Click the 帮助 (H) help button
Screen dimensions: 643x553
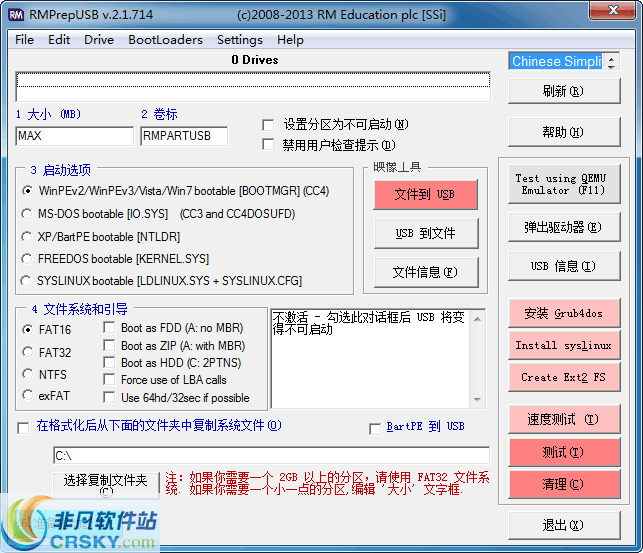tap(564, 132)
